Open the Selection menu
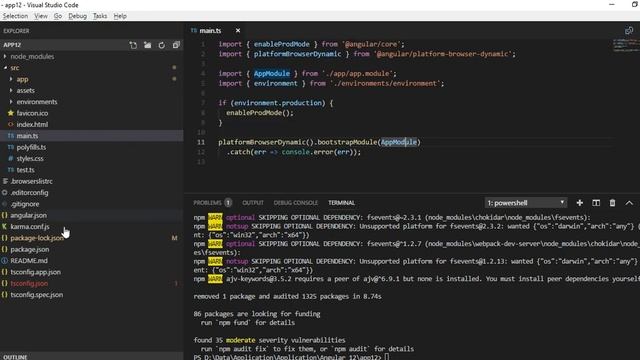The height and width of the screenshot is (360, 640). pos(15,16)
